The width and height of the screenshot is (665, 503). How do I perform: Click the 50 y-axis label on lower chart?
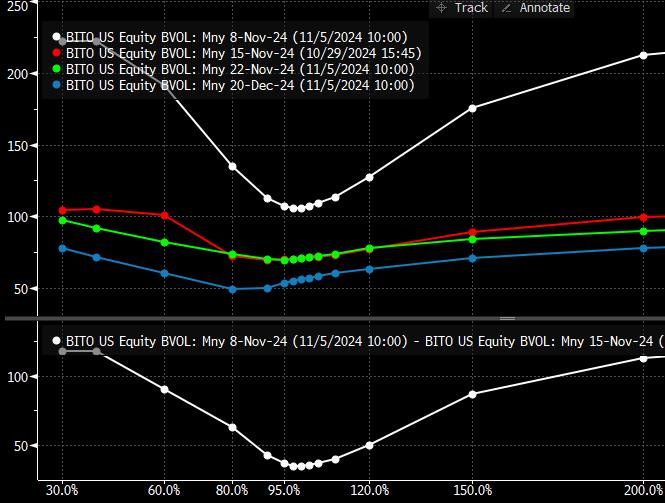click(21, 447)
